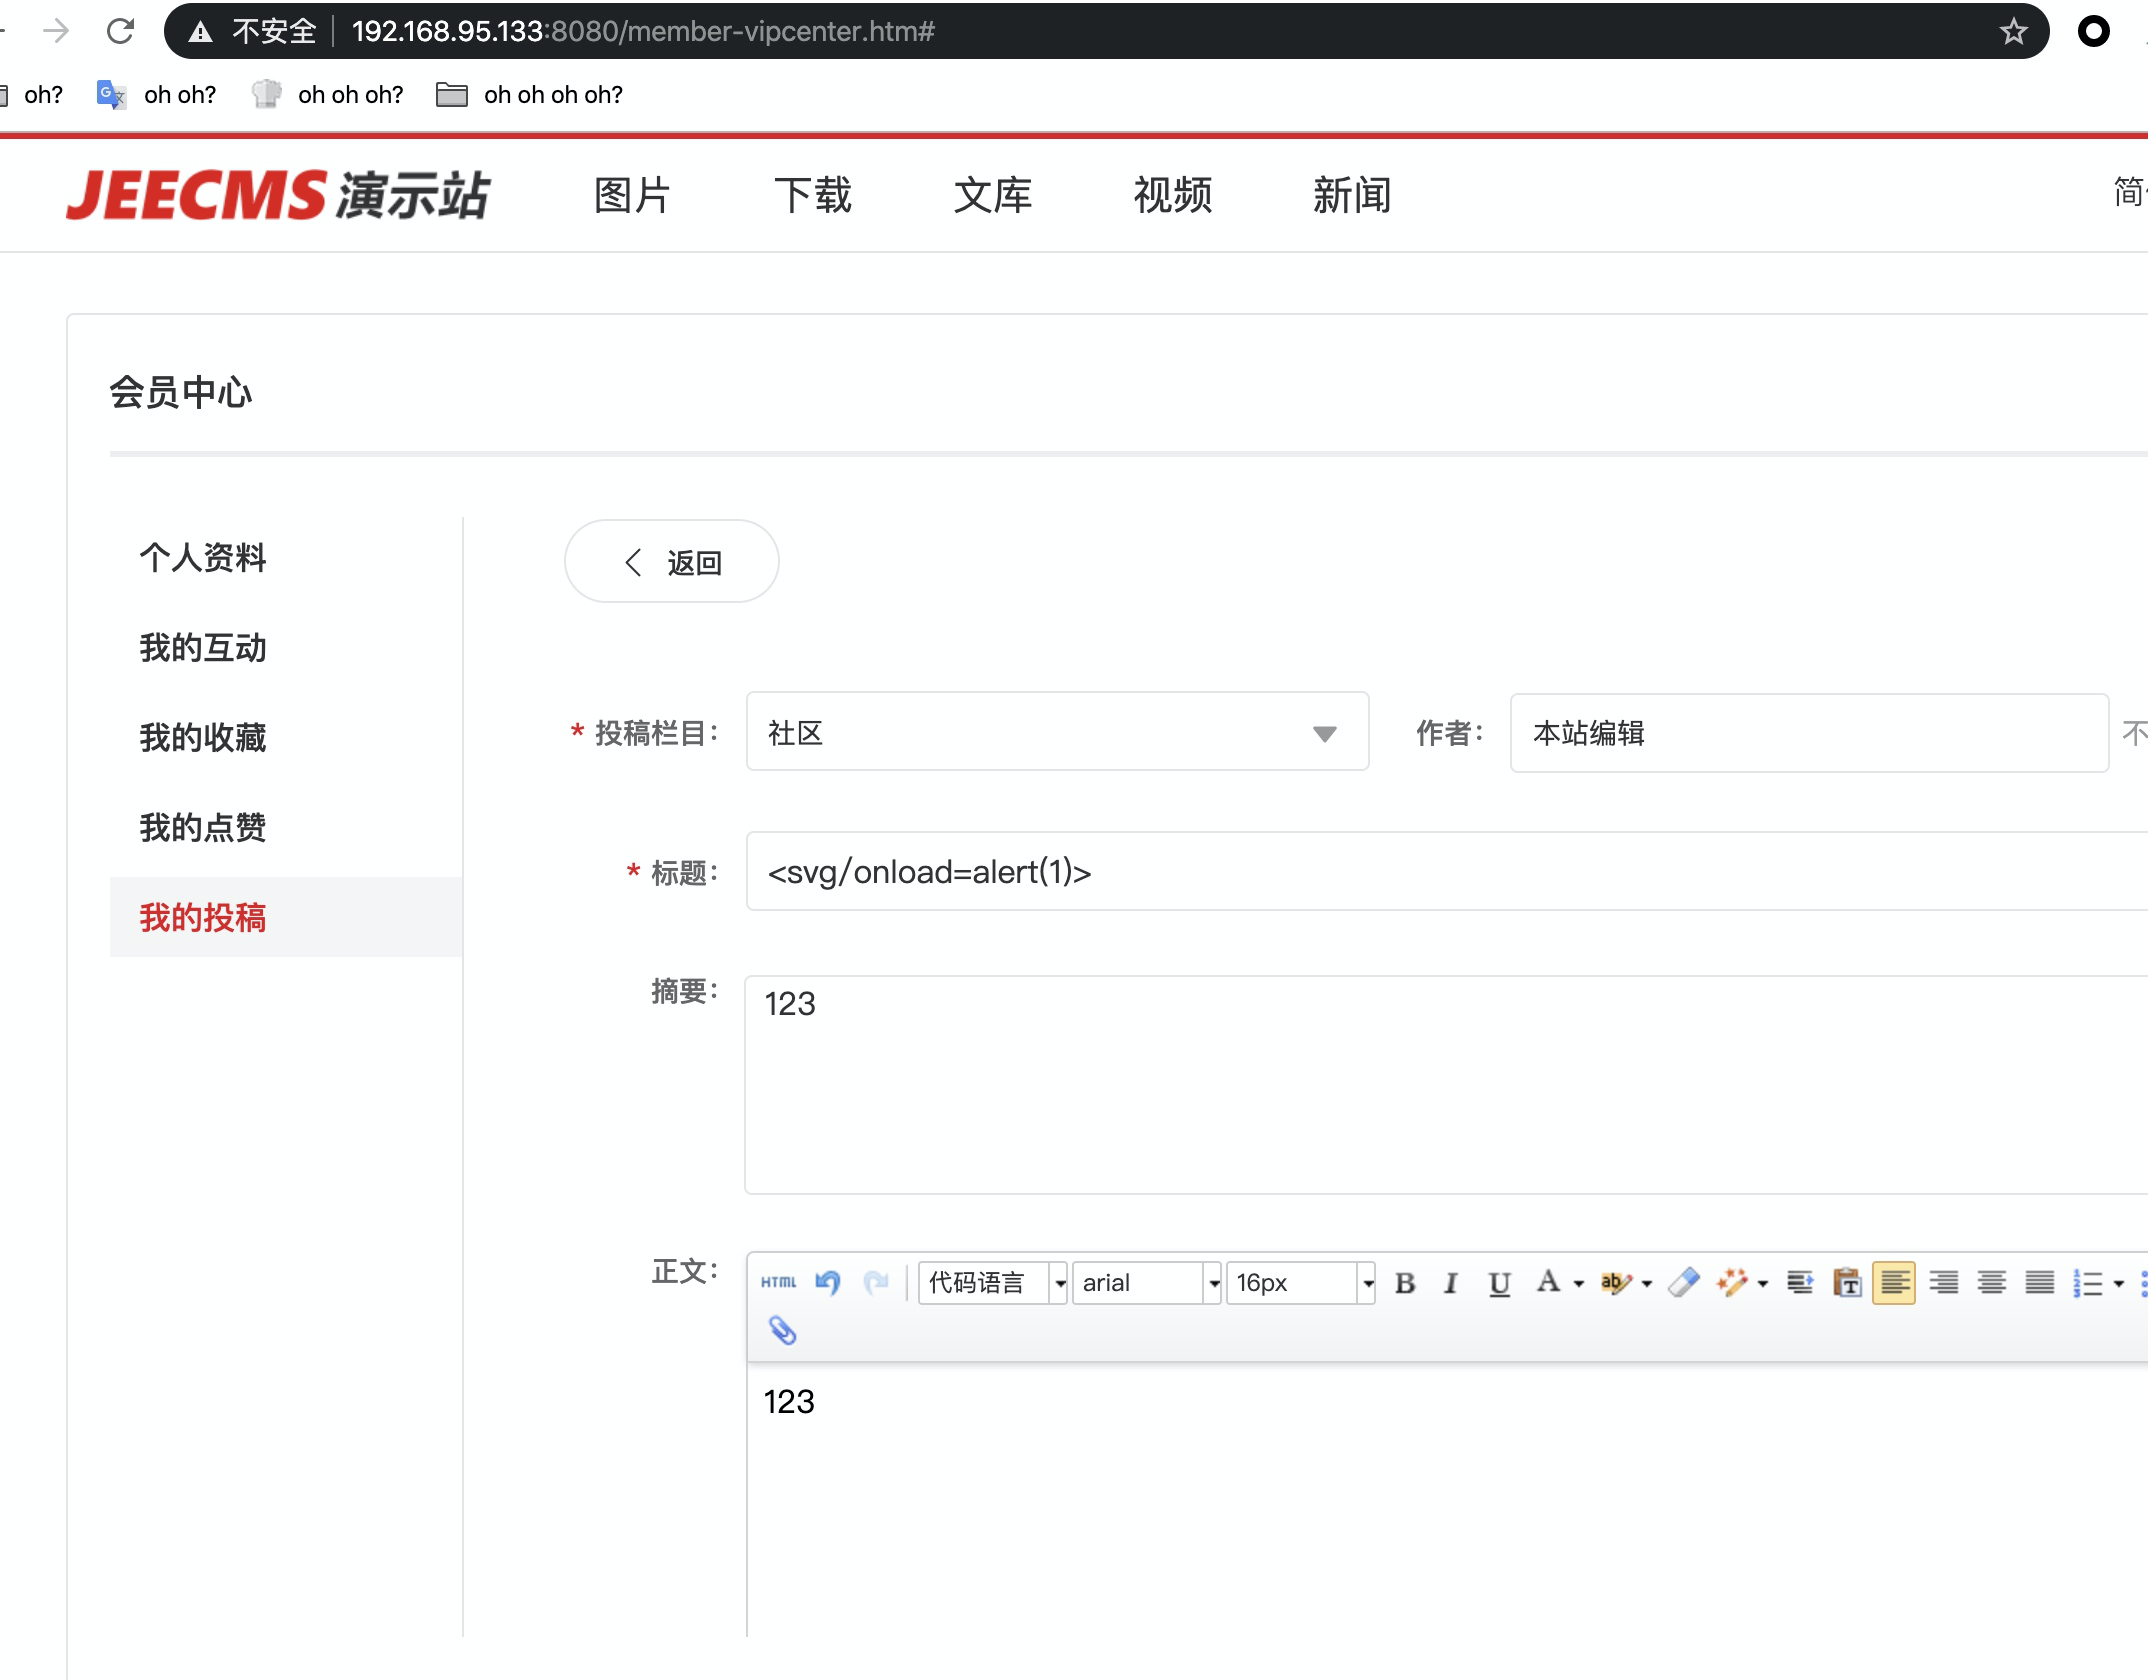Image resolution: width=2148 pixels, height=1680 pixels.
Task: Apply underline formatting in the editor
Action: (1500, 1285)
